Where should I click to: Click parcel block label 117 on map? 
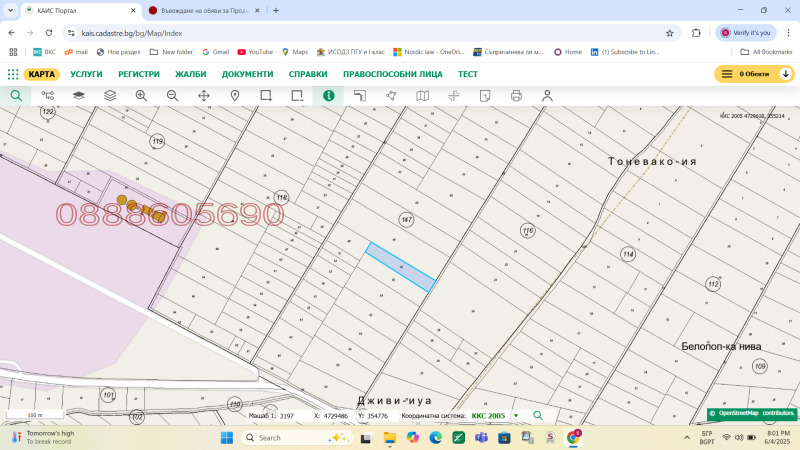(406, 220)
